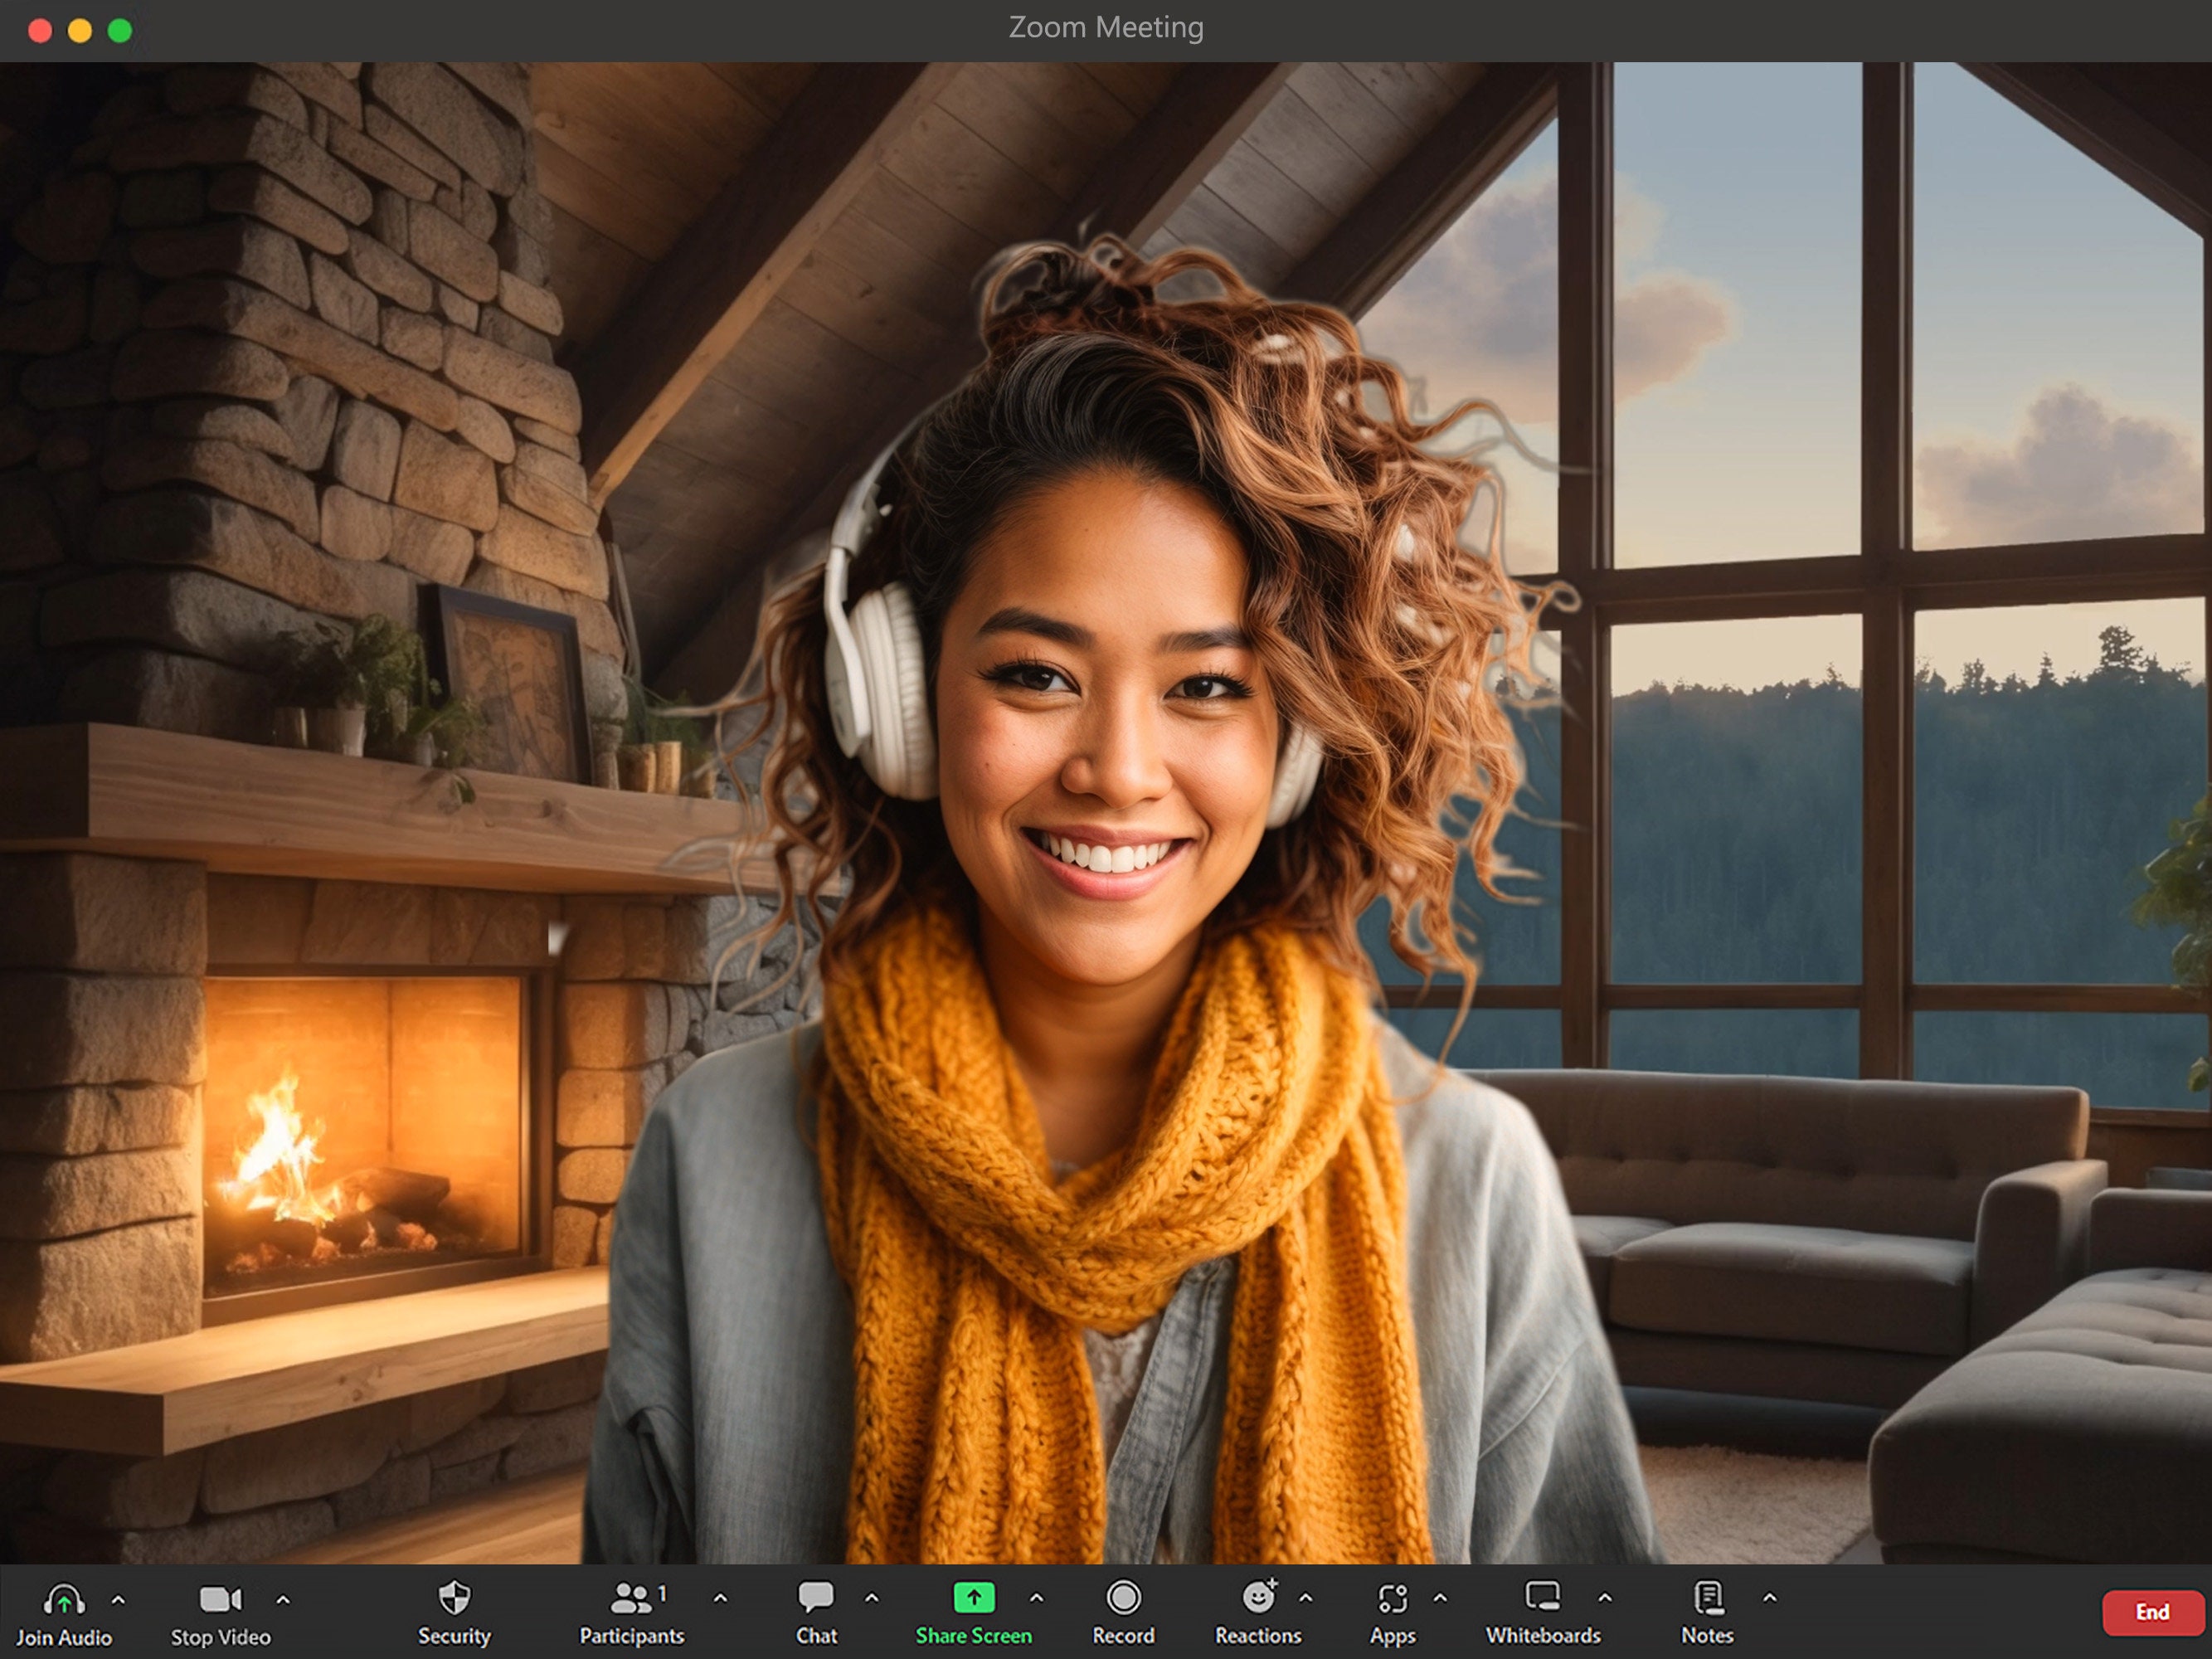Begin recording the meeting

[1124, 1600]
